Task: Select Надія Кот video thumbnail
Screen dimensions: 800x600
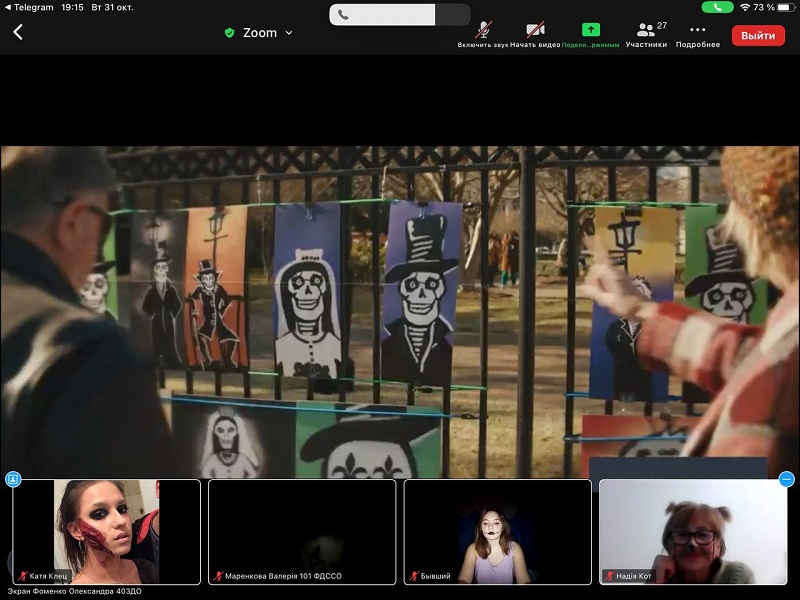Action: click(693, 532)
